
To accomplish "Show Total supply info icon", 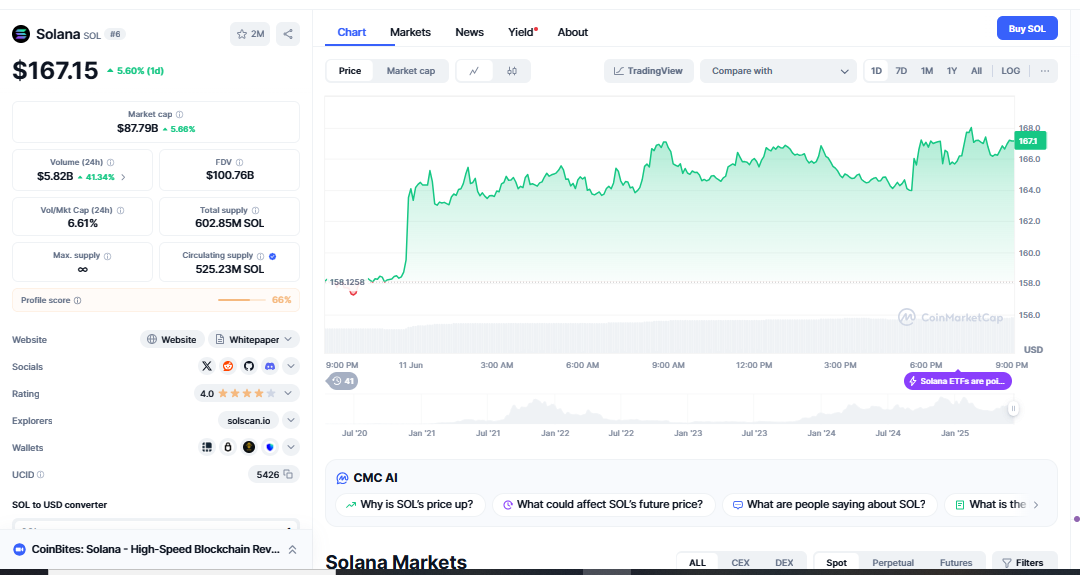I will [256, 211].
